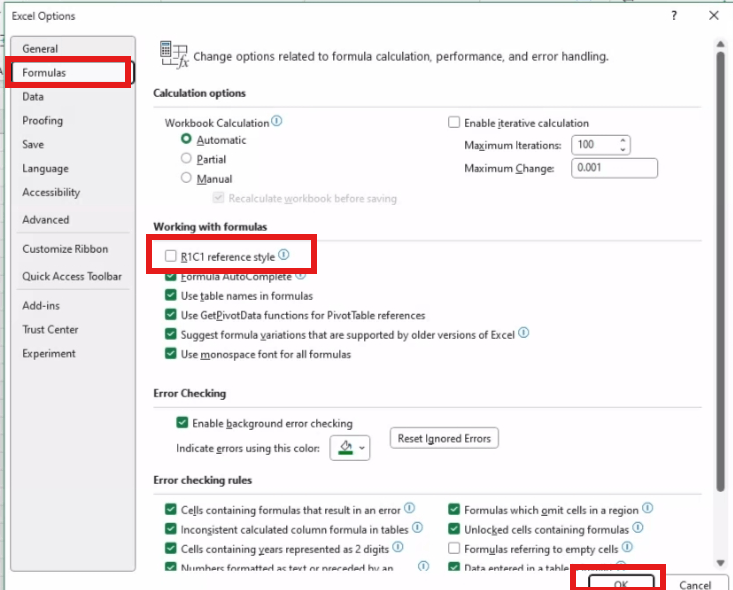The image size is (733, 590).
Task: Click info icon next to Workbook Calculation
Action: coord(277,121)
